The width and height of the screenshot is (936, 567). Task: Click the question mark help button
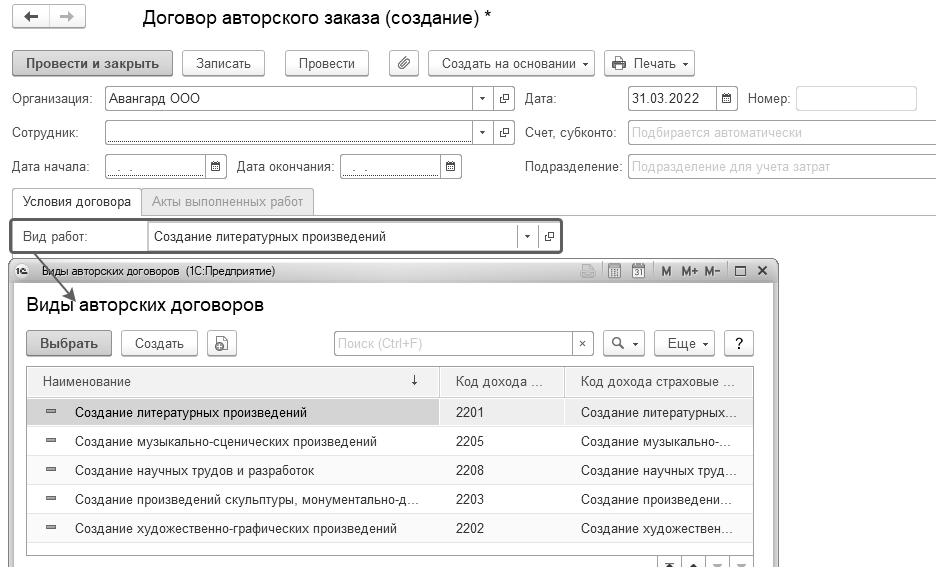739,343
